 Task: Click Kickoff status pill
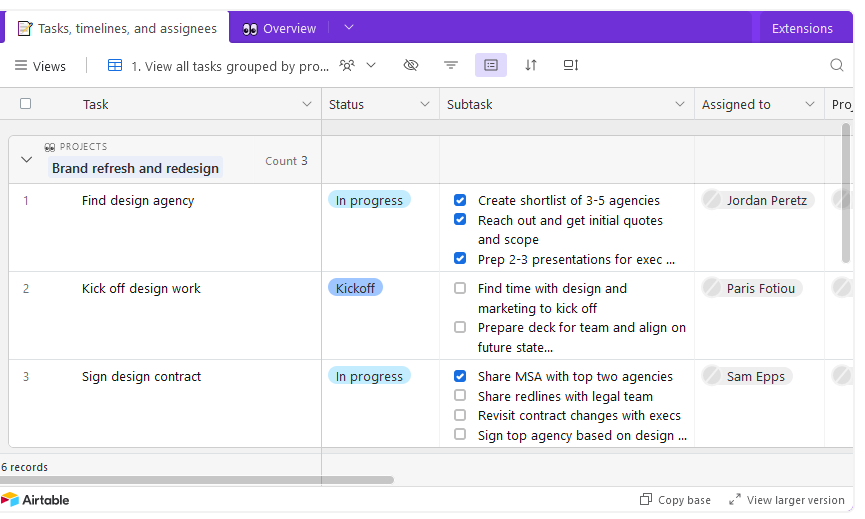coord(355,288)
